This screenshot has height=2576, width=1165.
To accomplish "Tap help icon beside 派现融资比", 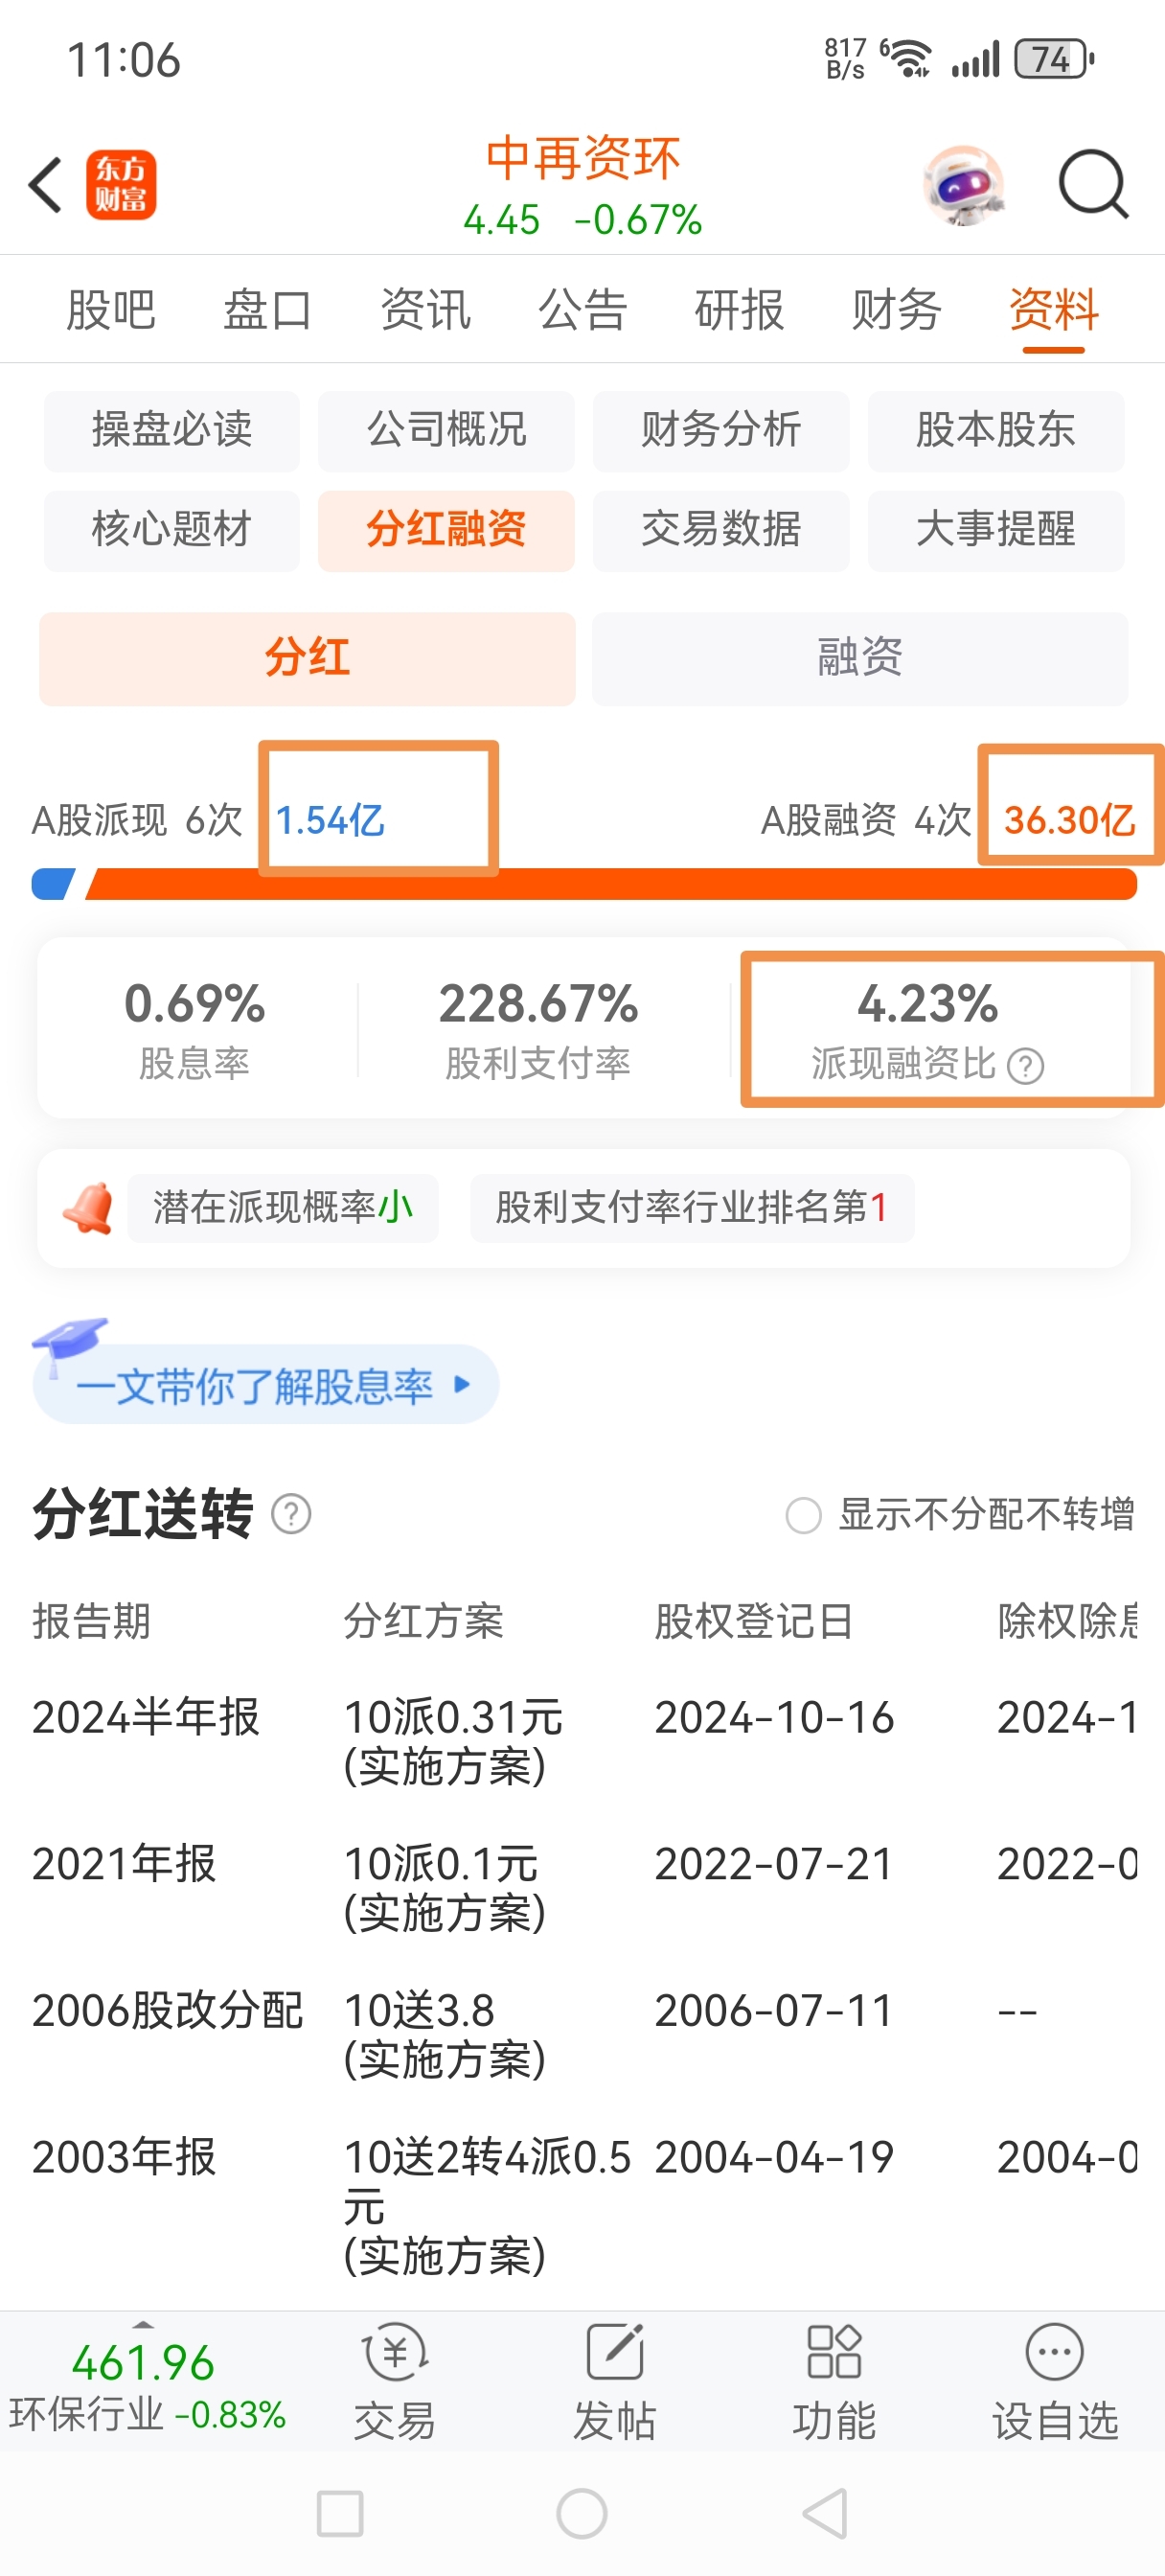I will [x=1025, y=1066].
